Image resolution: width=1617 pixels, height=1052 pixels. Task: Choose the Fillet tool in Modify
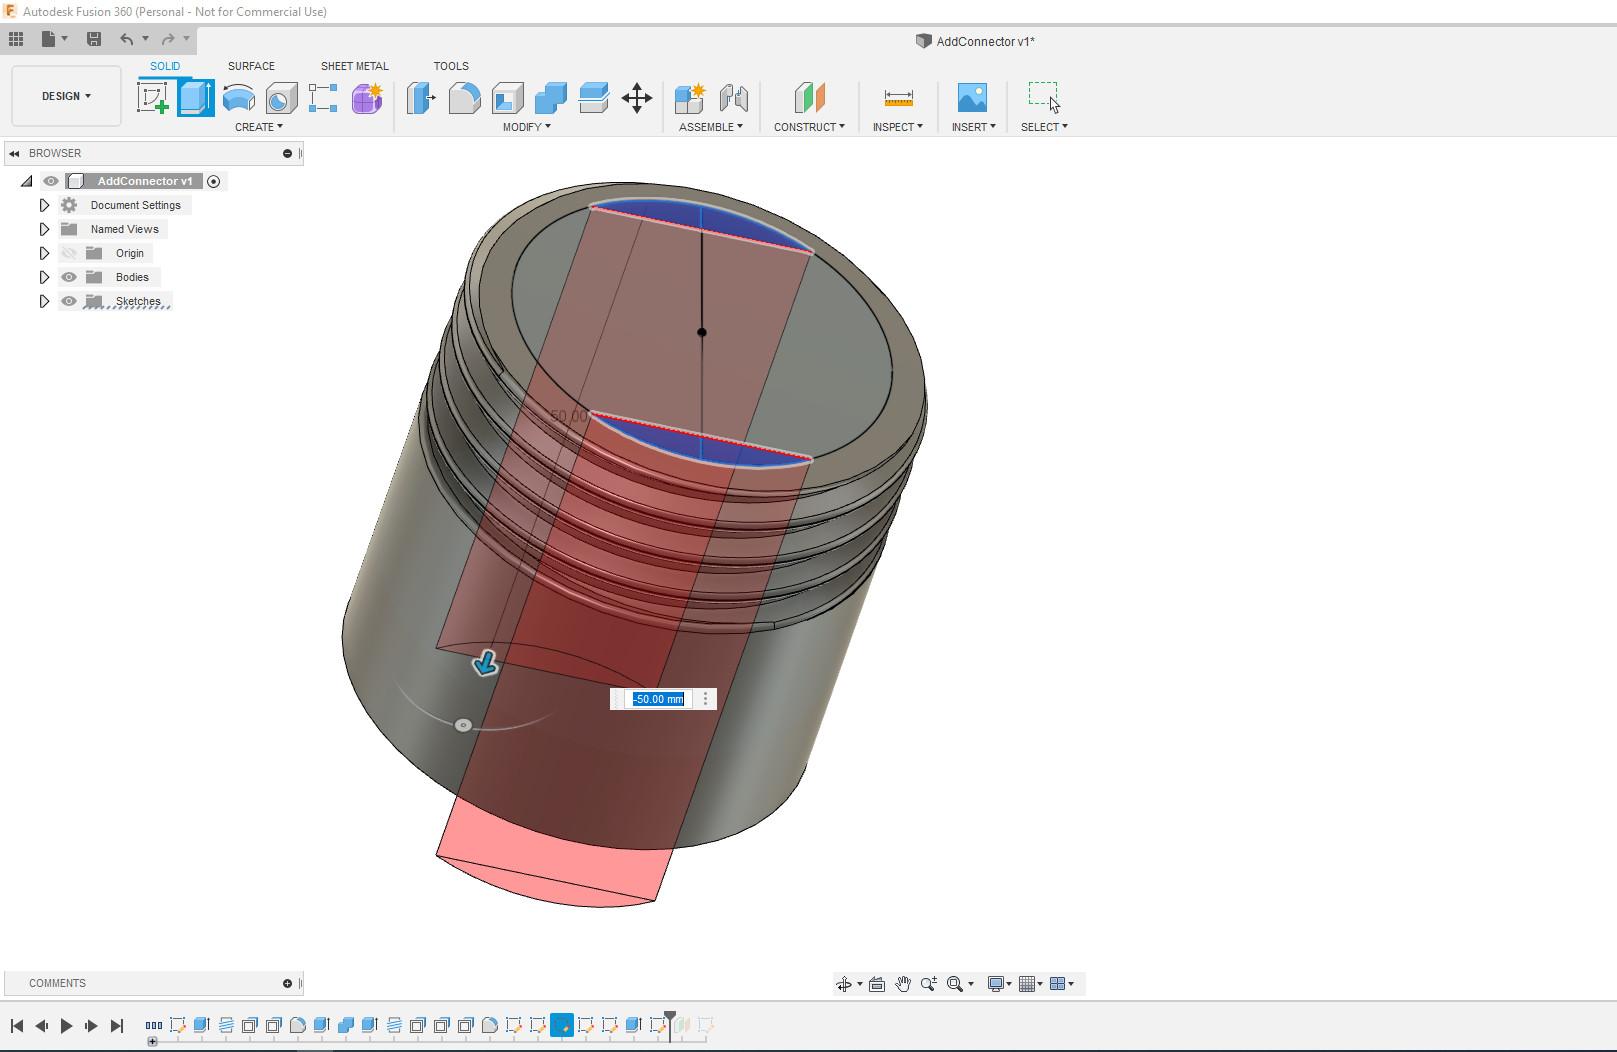pos(464,98)
